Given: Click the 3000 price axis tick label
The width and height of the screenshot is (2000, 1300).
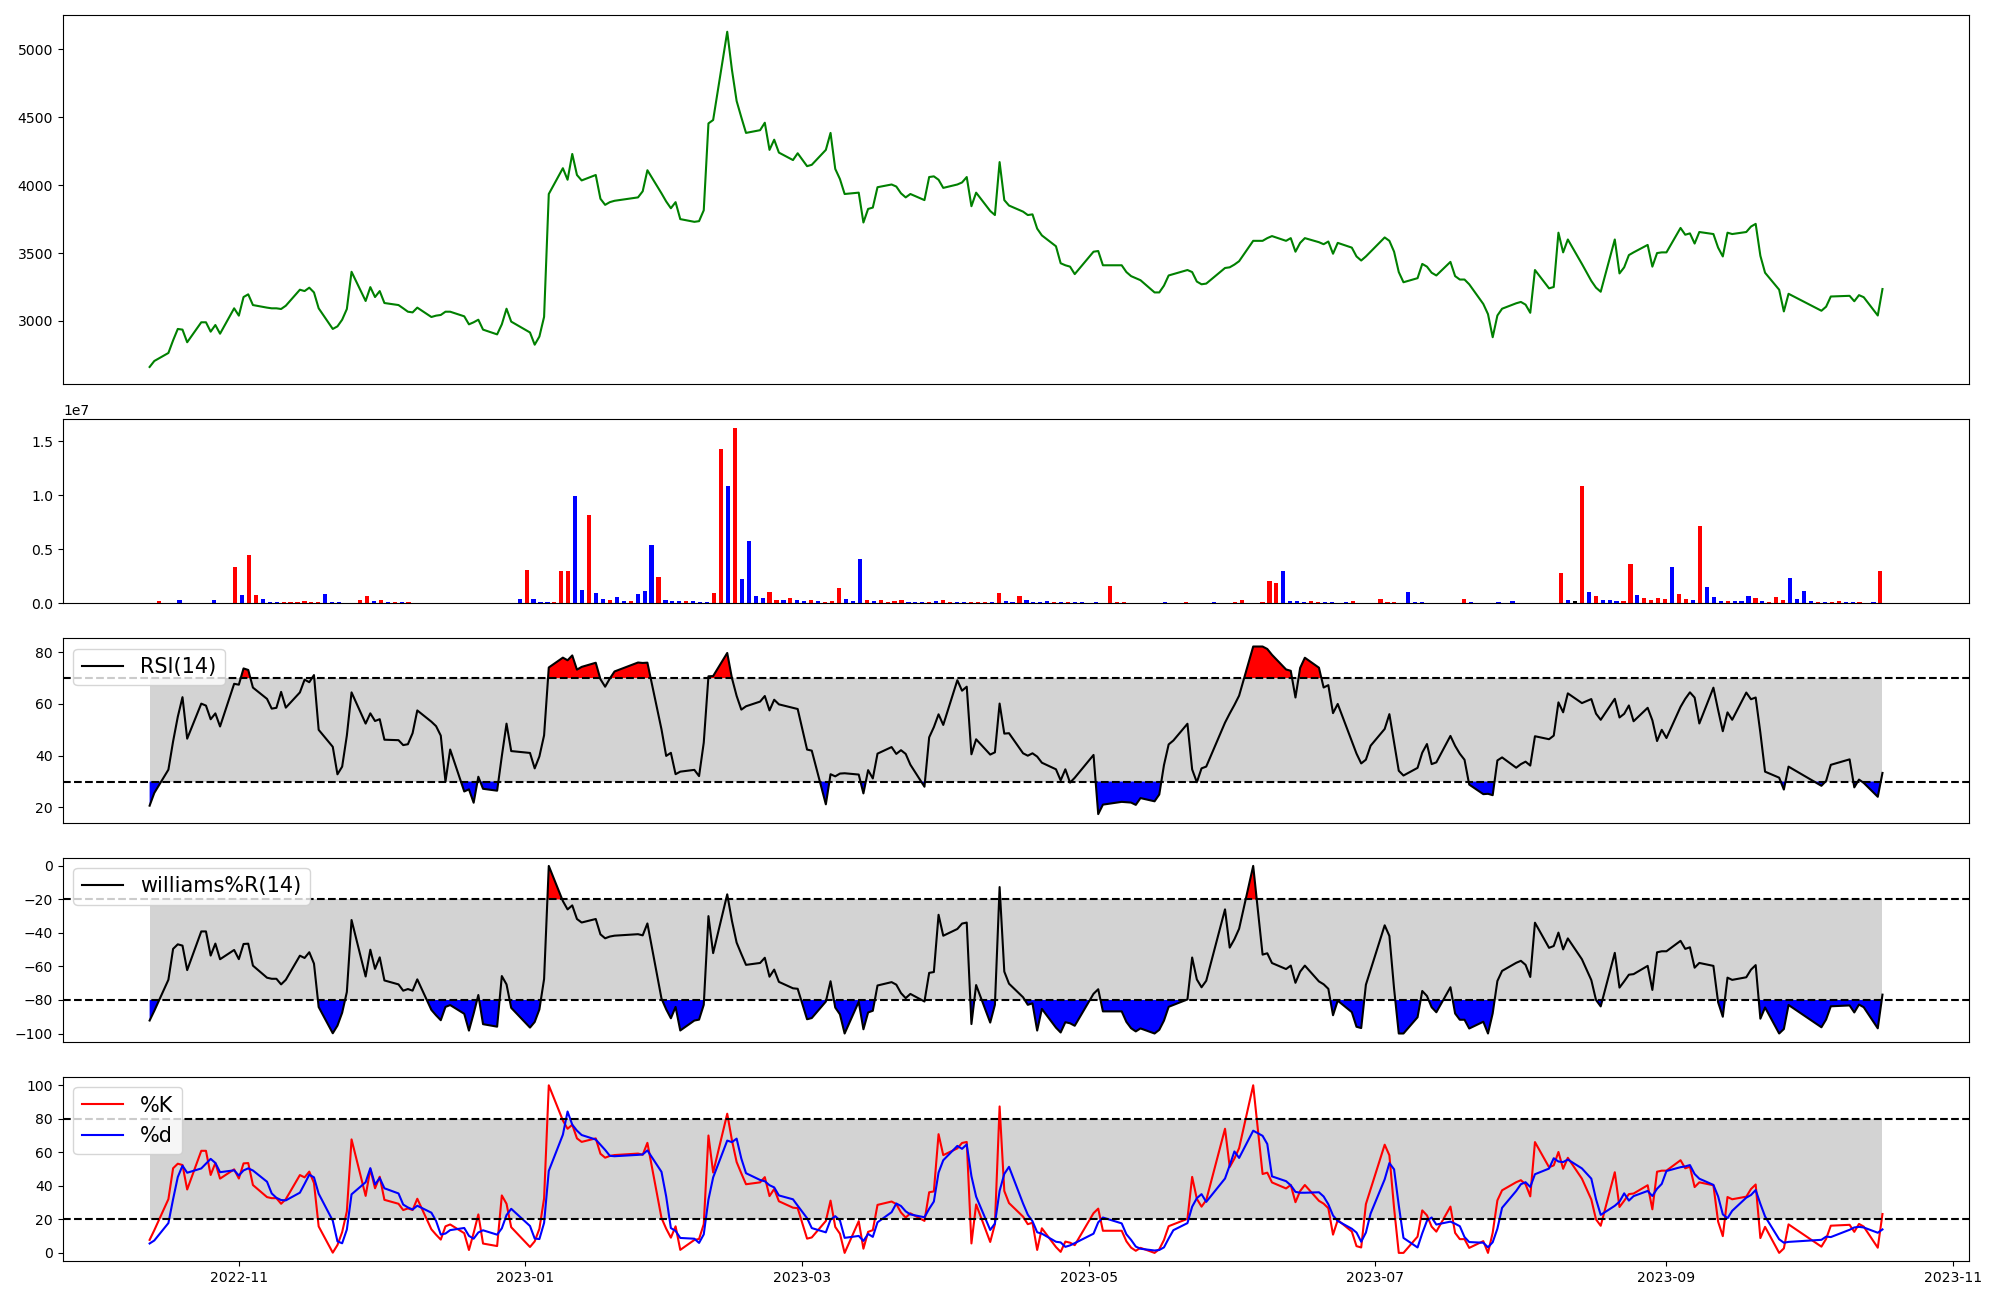Looking at the screenshot, I should pos(36,322).
